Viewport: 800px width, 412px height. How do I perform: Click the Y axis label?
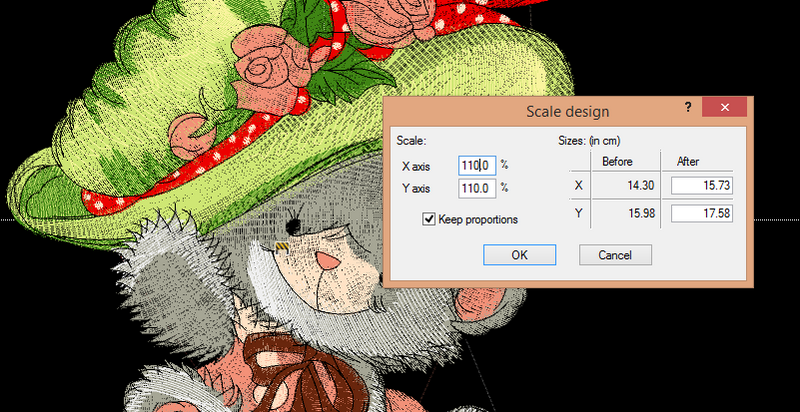416,189
